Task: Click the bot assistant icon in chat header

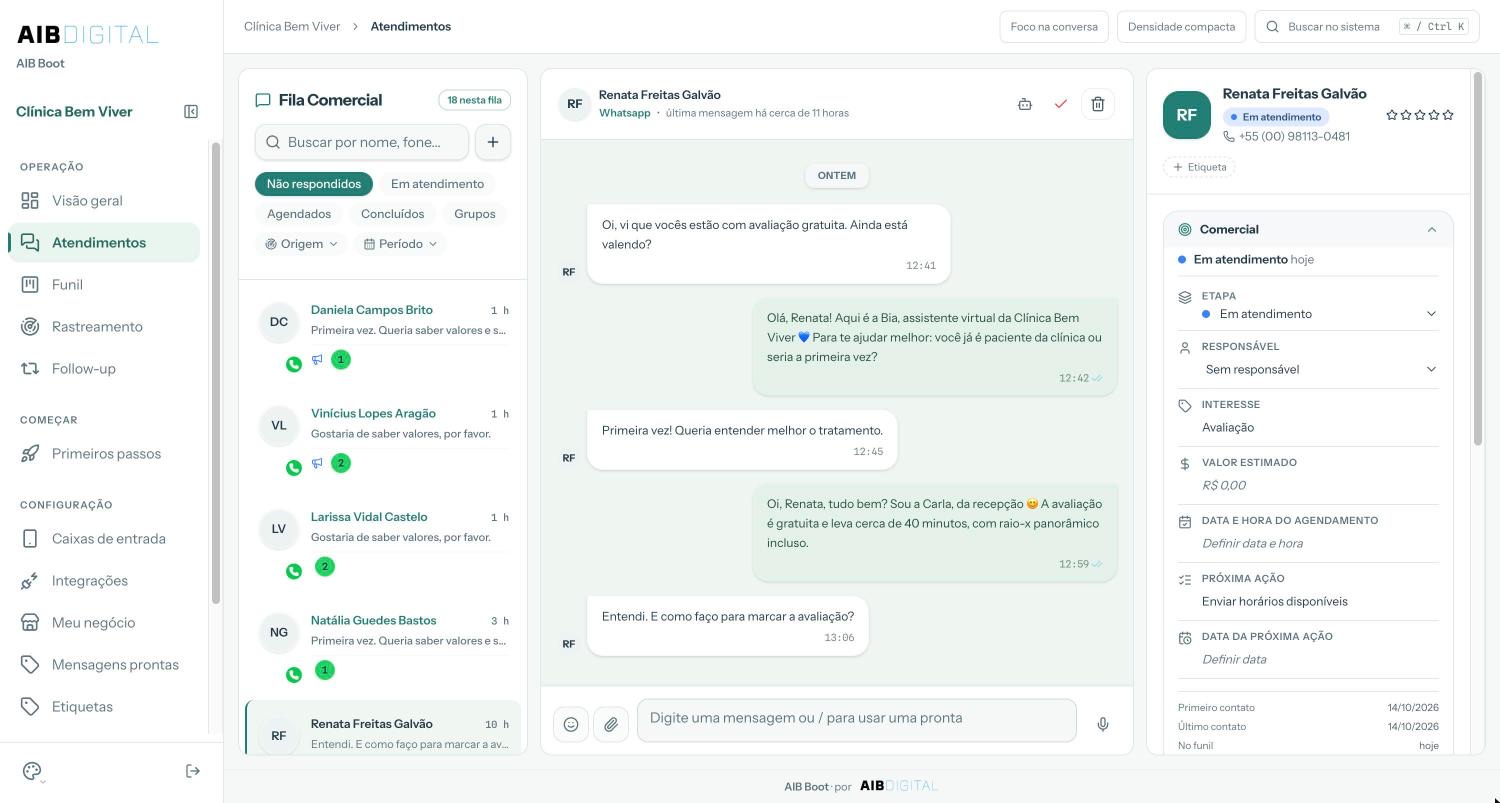Action: [x=1025, y=104]
